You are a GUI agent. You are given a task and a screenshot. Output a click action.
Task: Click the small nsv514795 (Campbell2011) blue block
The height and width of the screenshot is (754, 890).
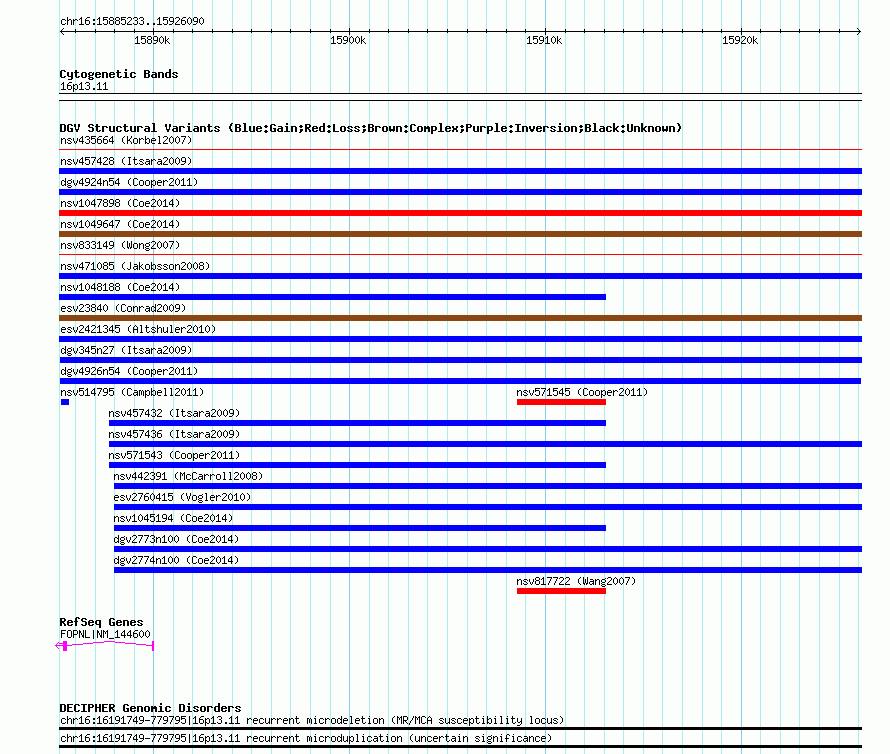(65, 402)
